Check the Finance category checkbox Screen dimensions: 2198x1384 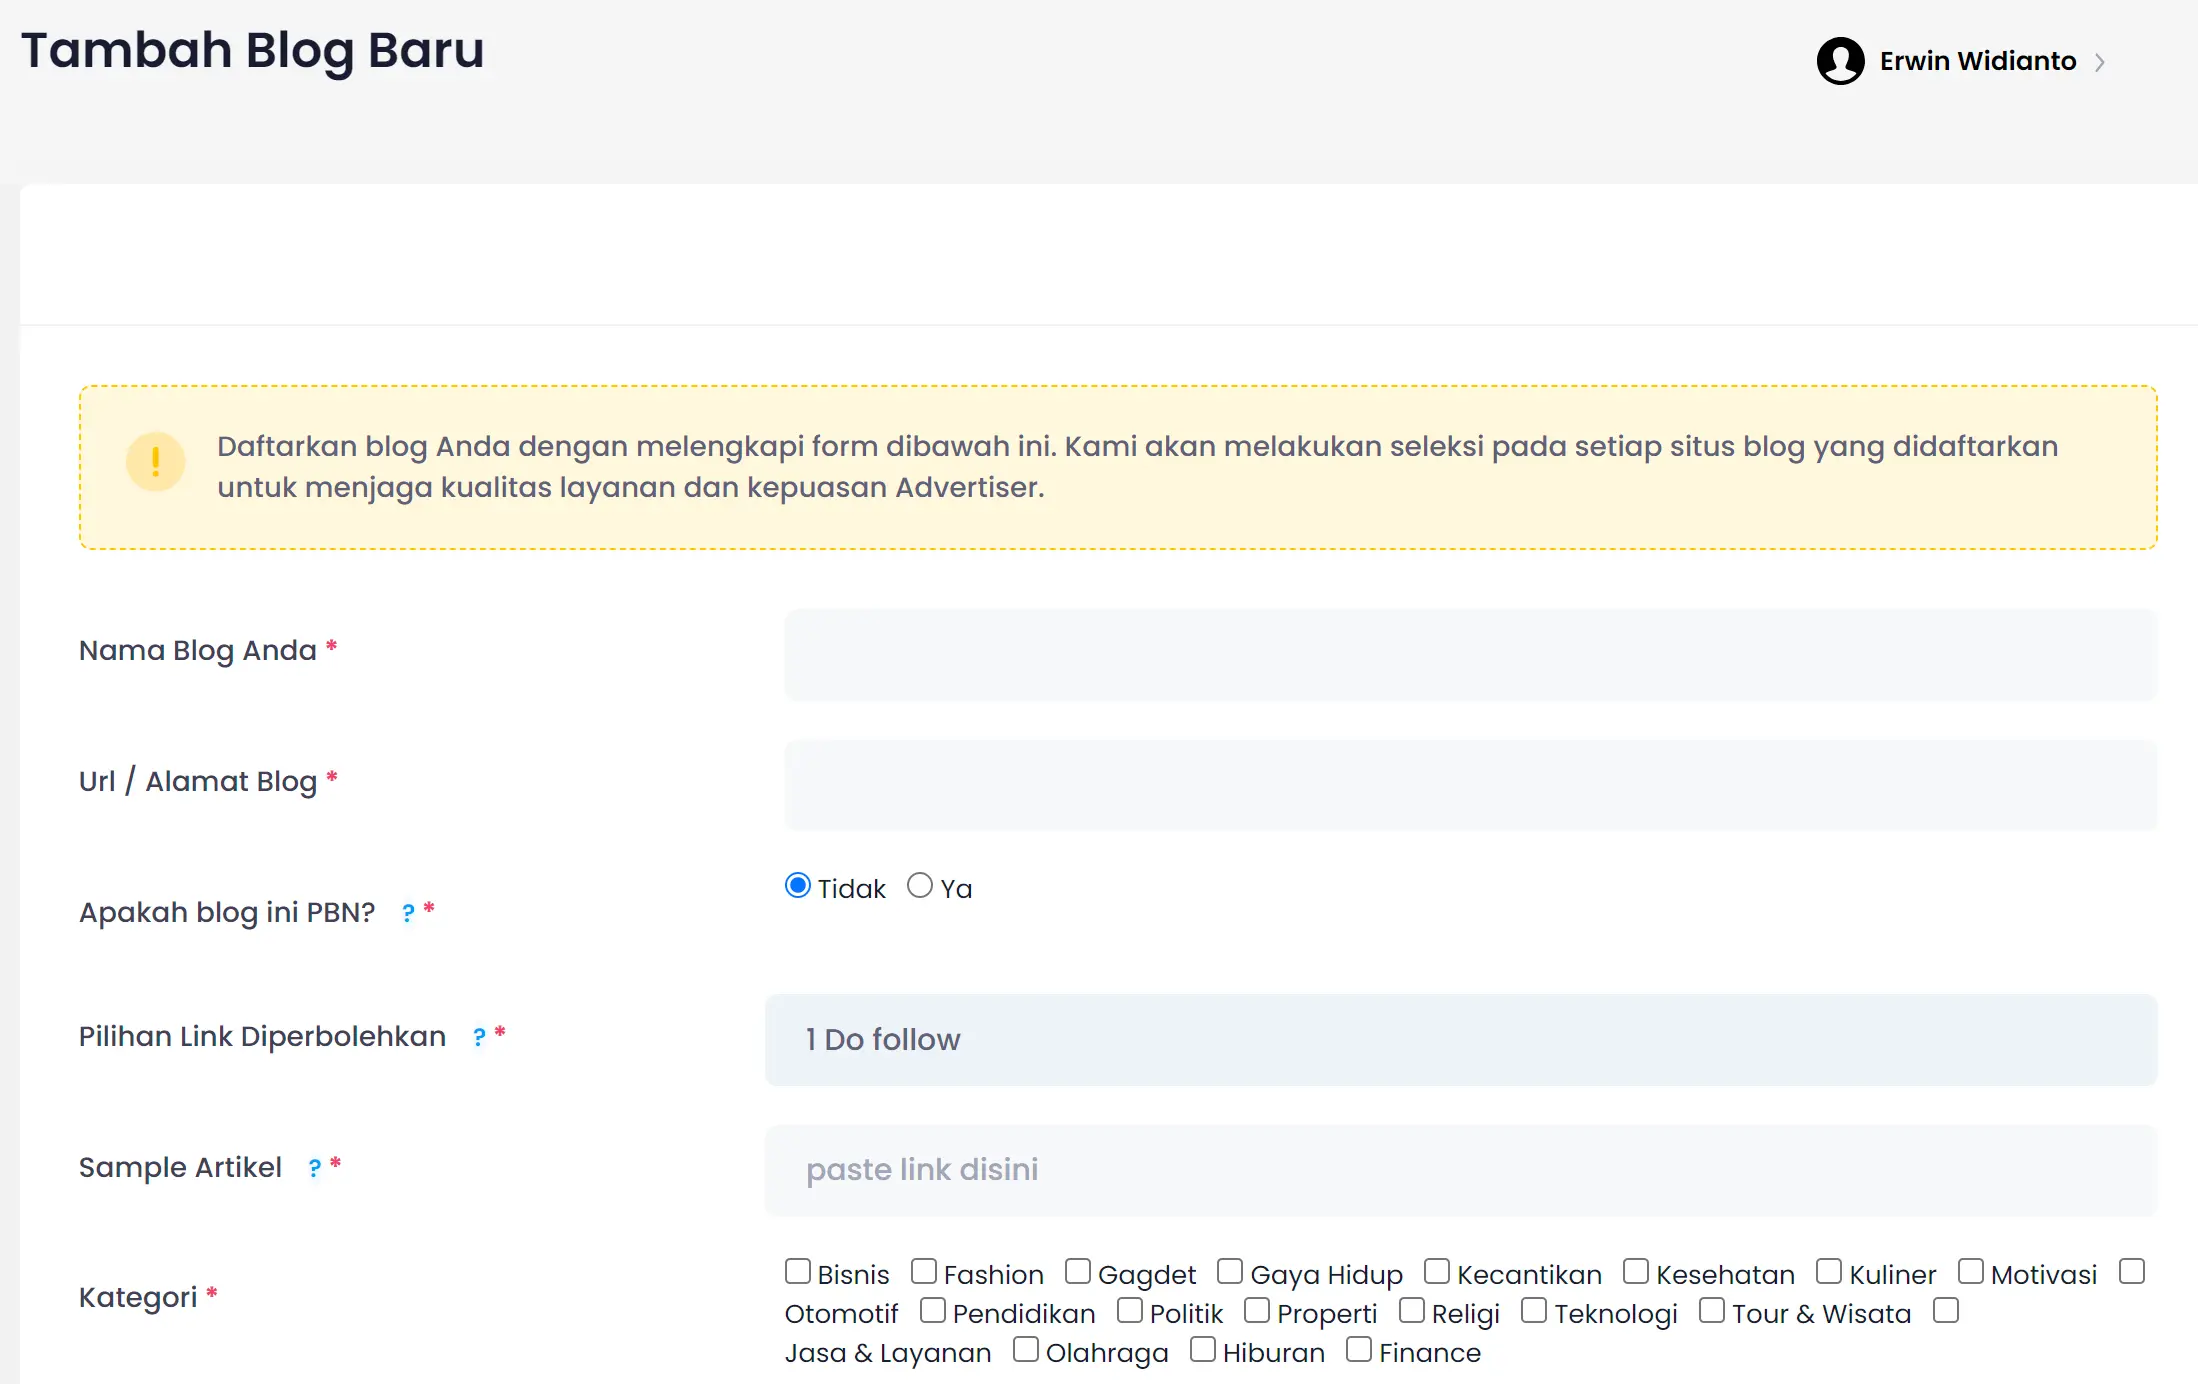point(1359,1349)
